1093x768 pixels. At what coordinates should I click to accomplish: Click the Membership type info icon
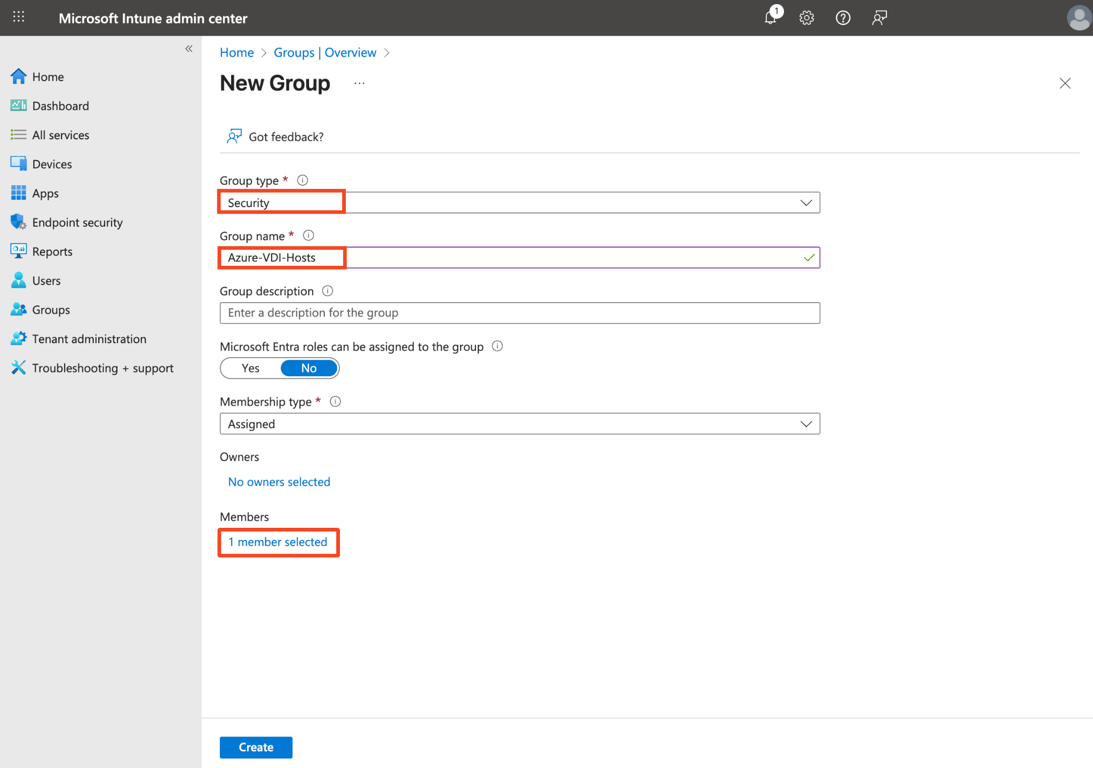coord(335,402)
